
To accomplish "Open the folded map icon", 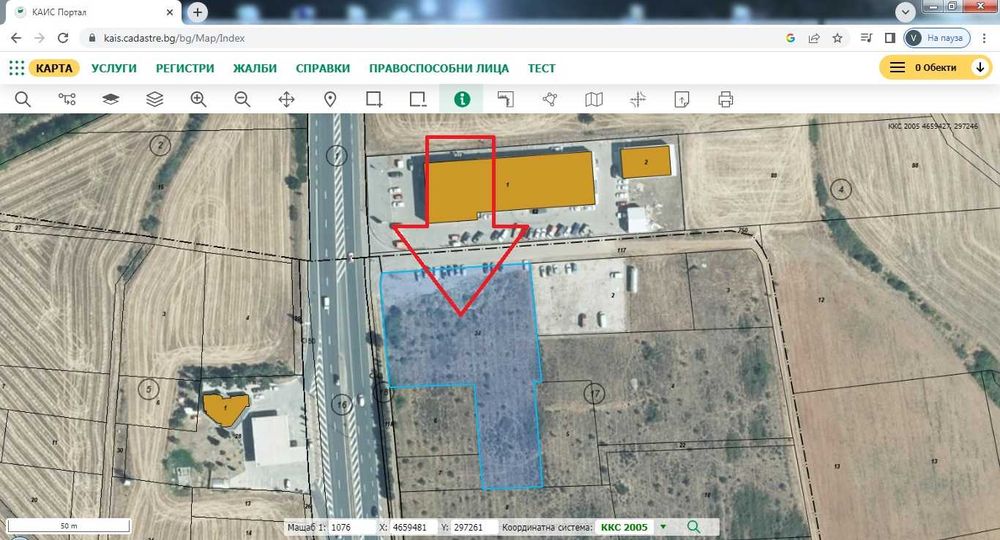I will pos(594,99).
